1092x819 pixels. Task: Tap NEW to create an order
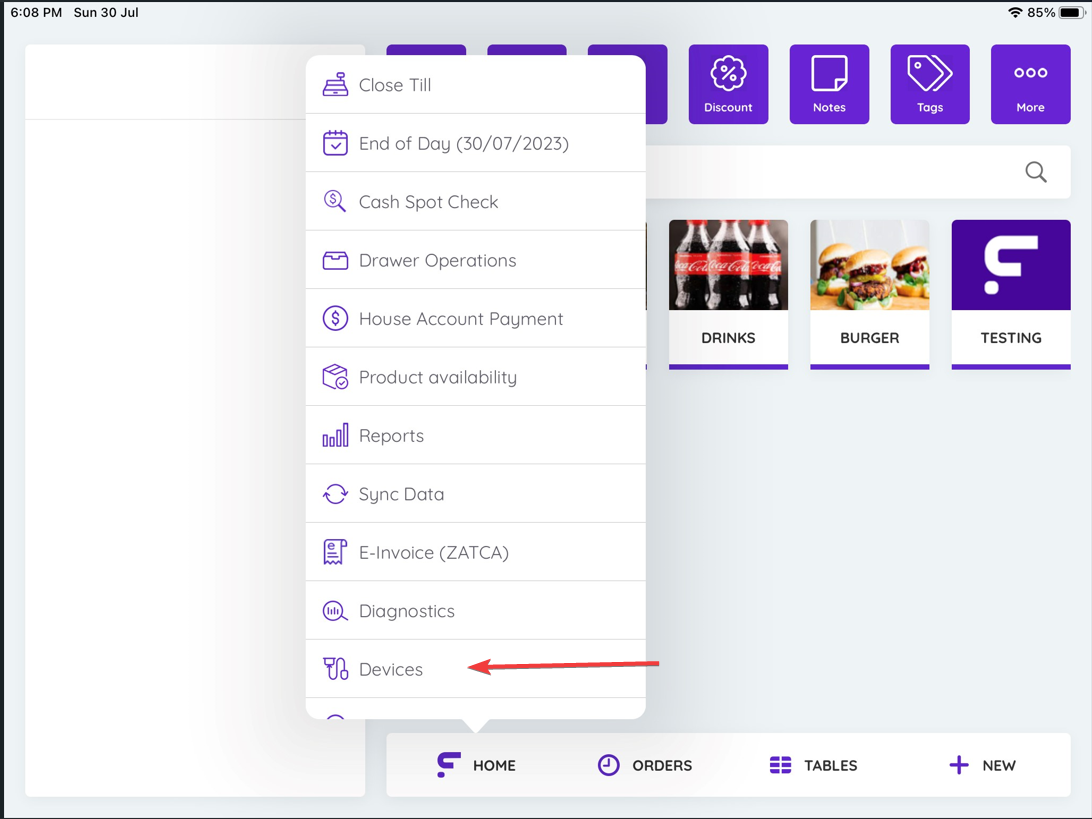(983, 765)
